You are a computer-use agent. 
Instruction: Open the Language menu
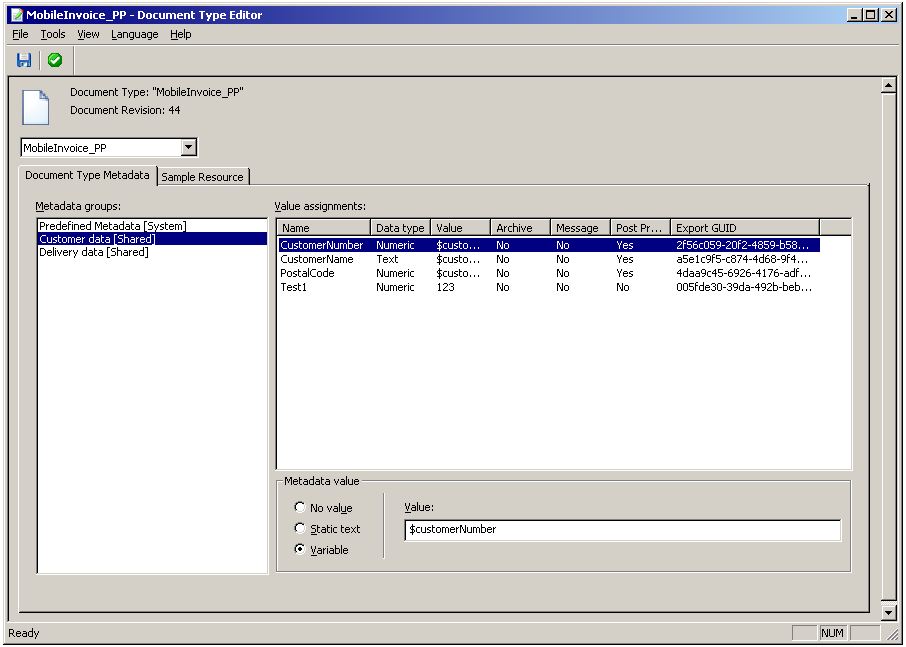click(x=134, y=34)
